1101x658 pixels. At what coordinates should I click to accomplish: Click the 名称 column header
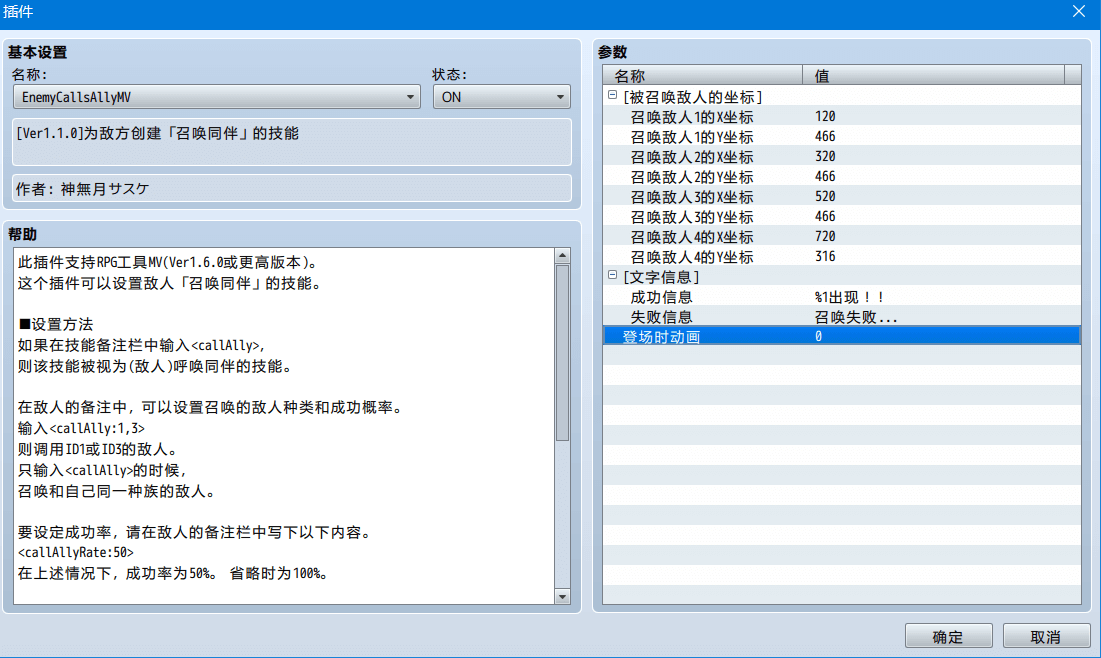(702, 75)
